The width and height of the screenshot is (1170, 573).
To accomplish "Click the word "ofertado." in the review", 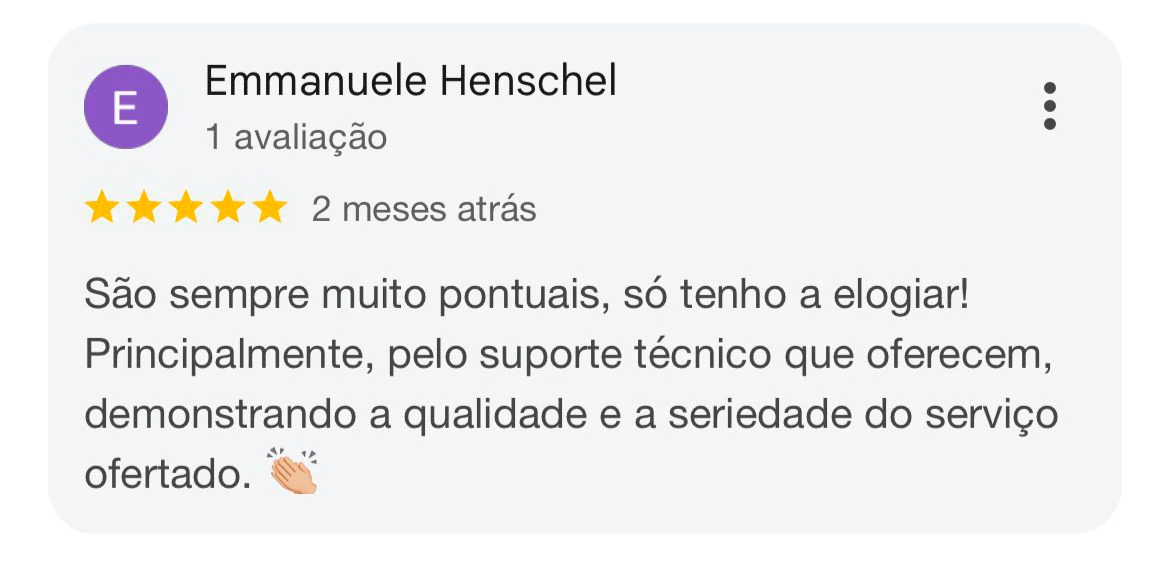I will [x=168, y=475].
